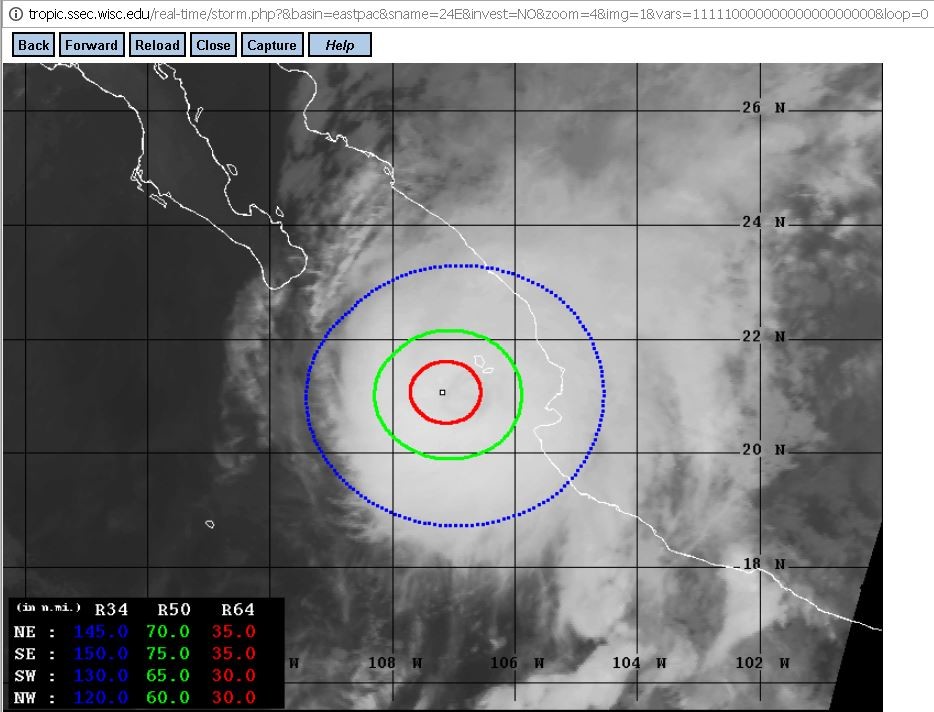Click the NE R64 value 35.0

[x=234, y=632]
